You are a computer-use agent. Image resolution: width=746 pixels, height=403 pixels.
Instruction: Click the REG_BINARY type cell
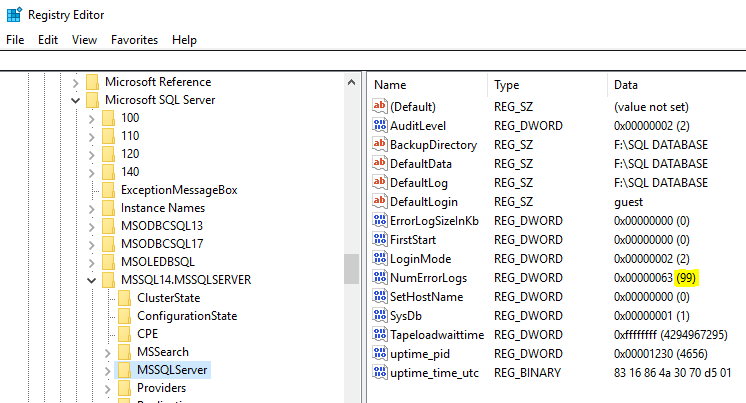click(527, 373)
